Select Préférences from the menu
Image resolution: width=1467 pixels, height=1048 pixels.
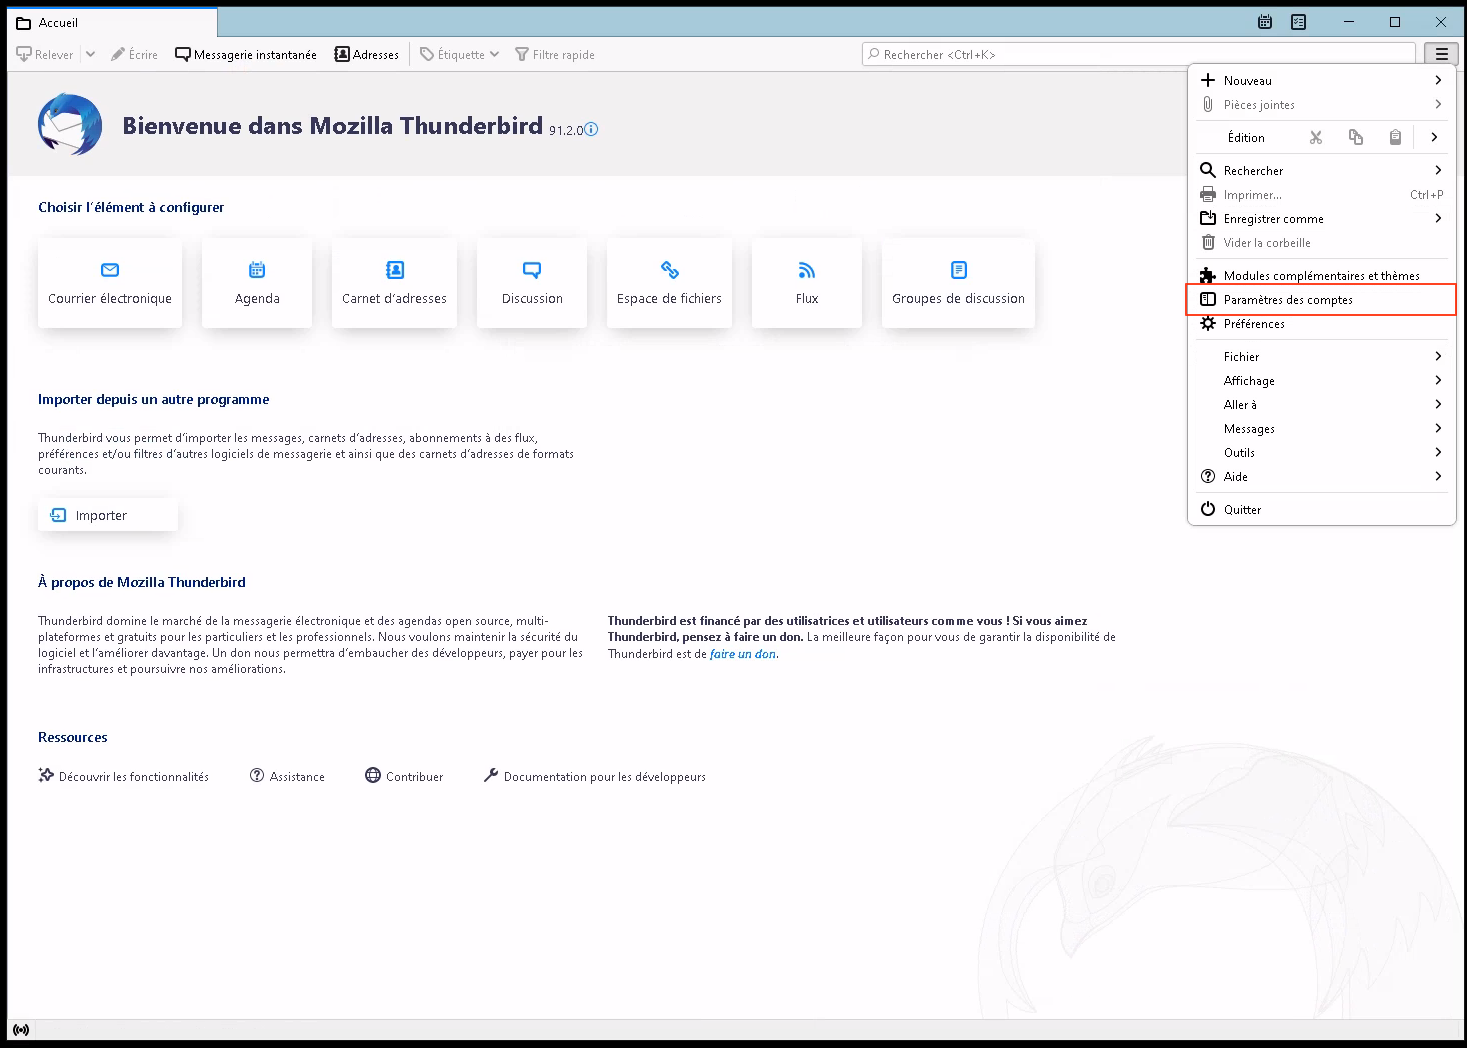click(x=1254, y=324)
